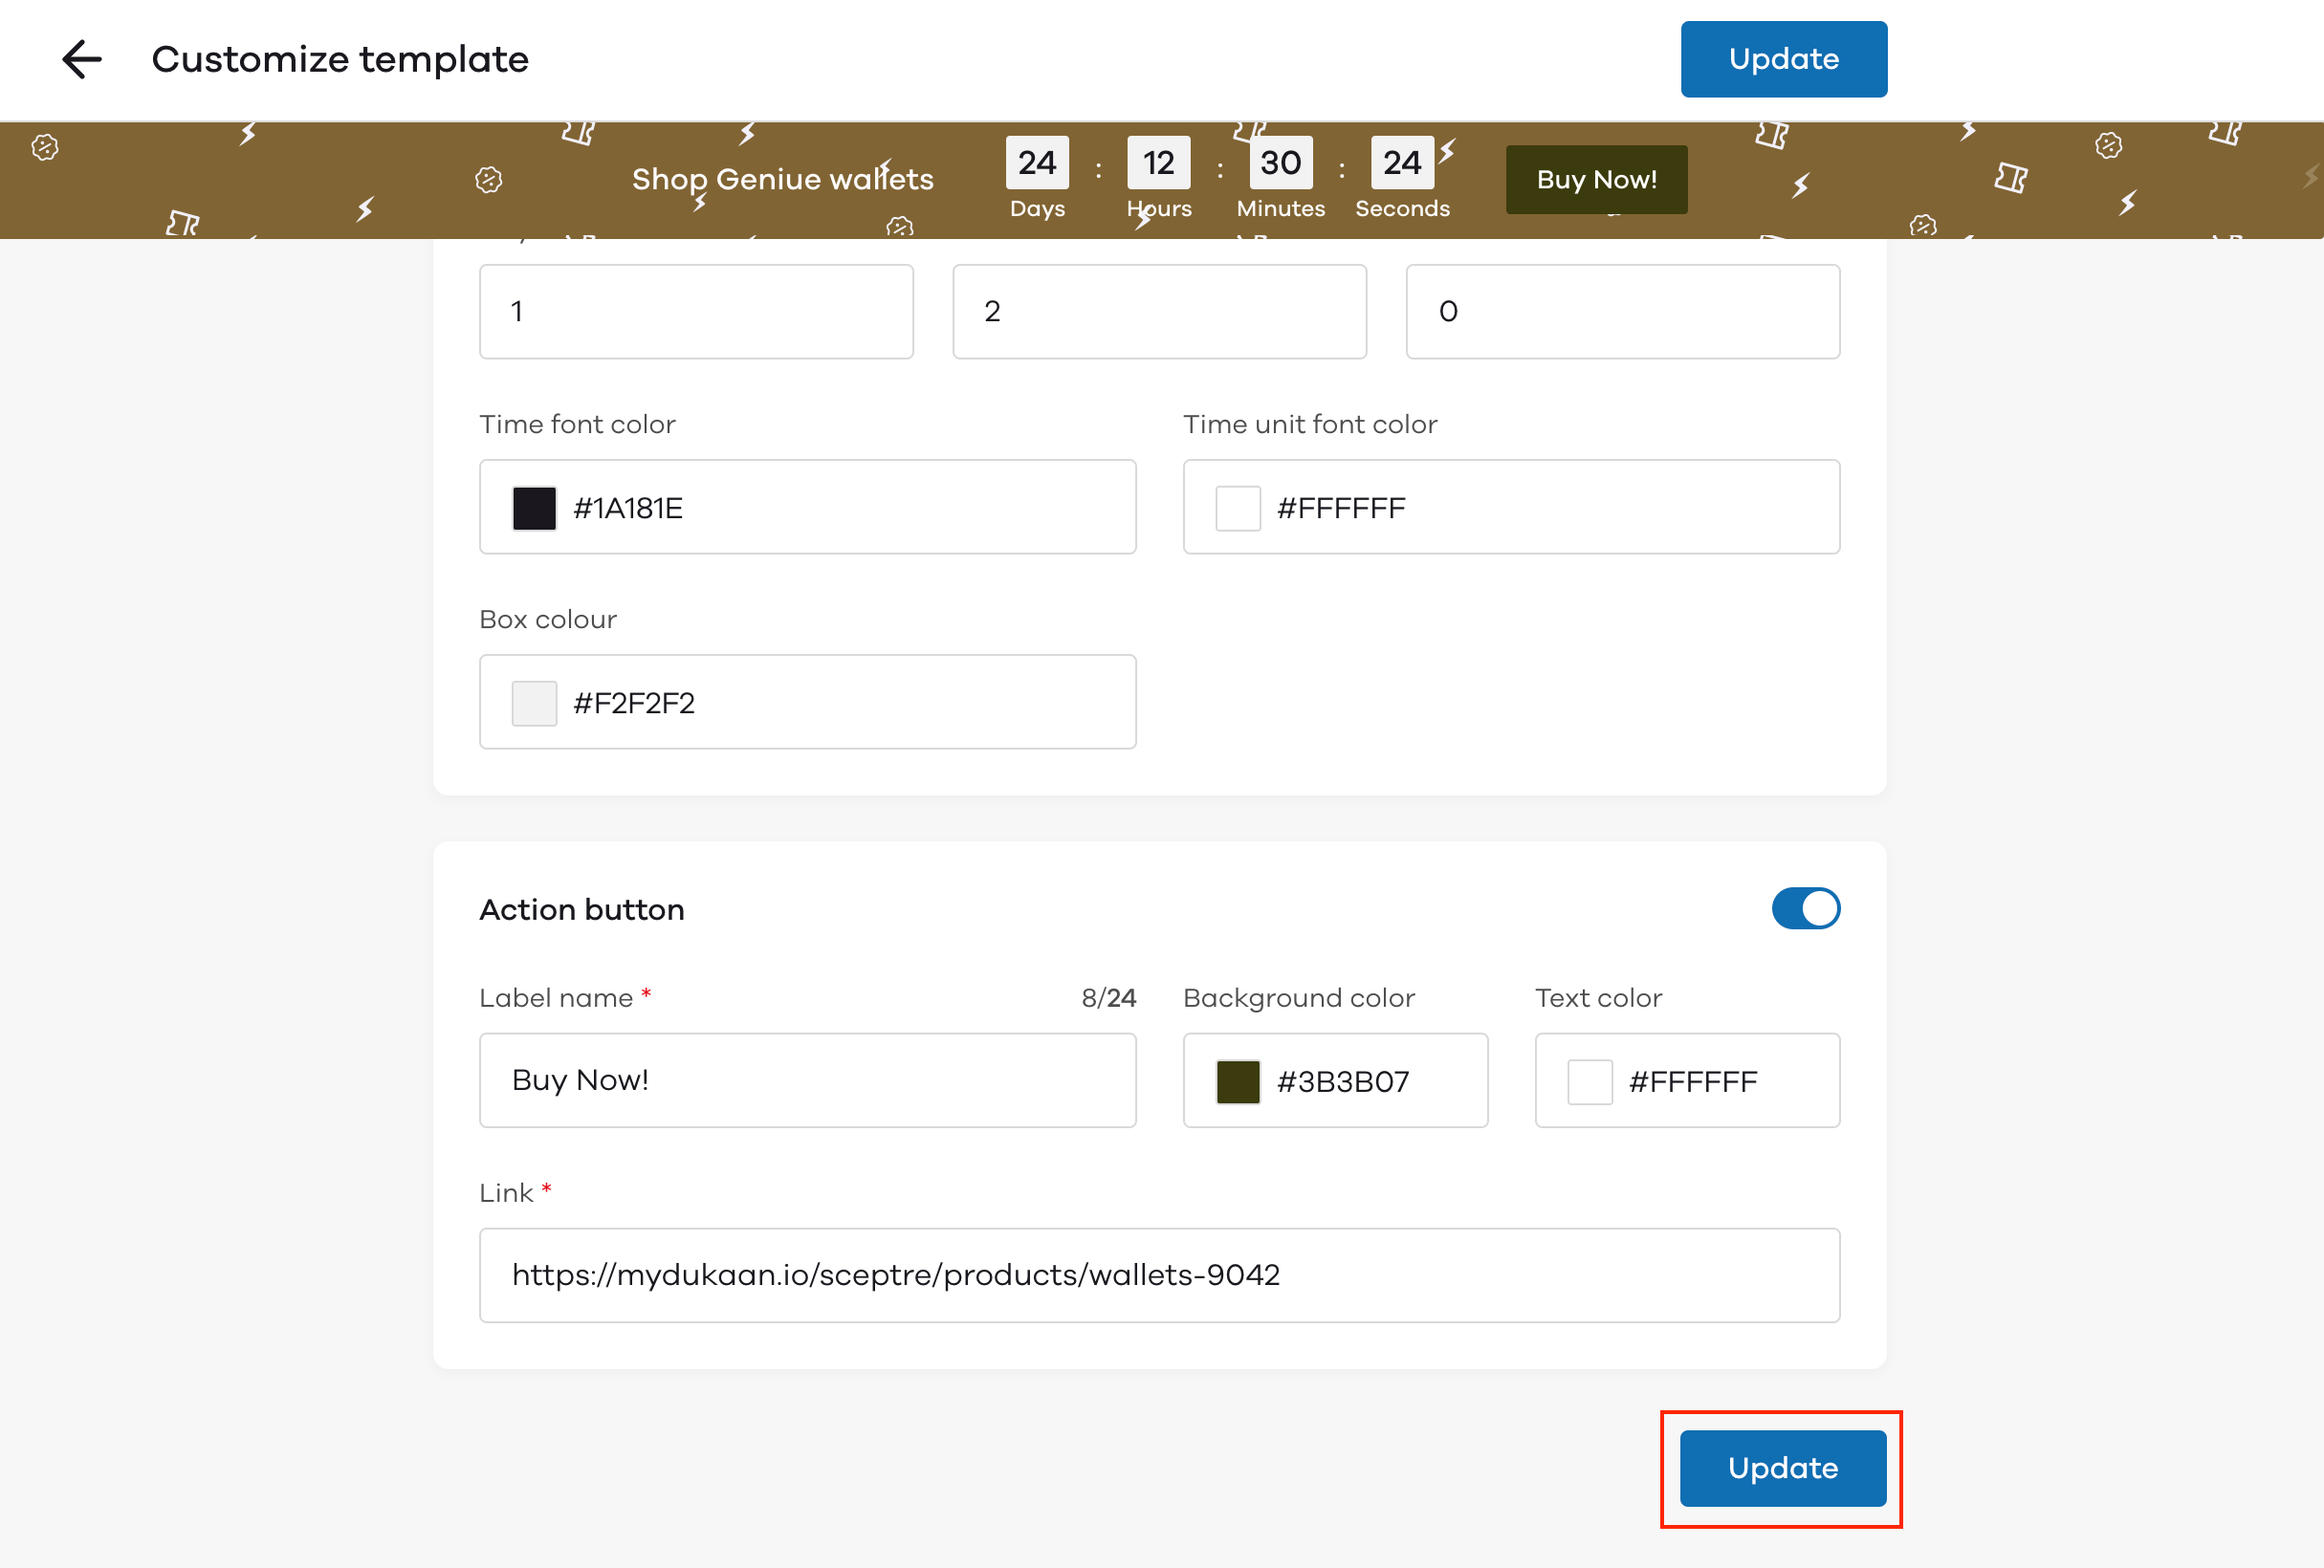Click the input field containing 0

1622,311
